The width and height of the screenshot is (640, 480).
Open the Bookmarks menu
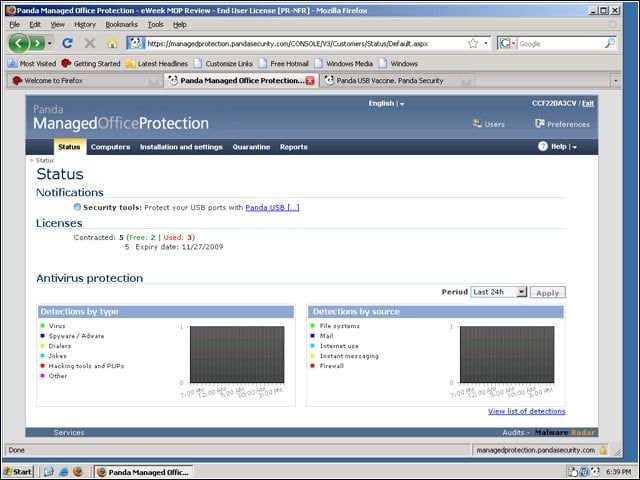point(122,24)
